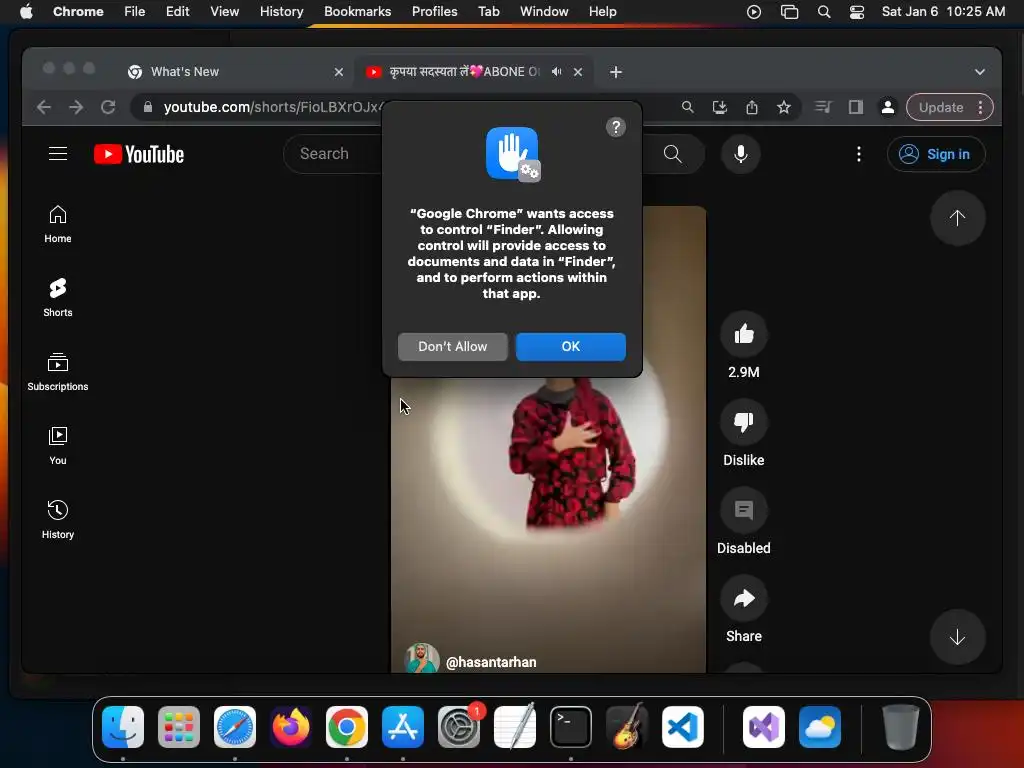
Task: Open the YouTube three-dot settings menu
Action: click(858, 154)
